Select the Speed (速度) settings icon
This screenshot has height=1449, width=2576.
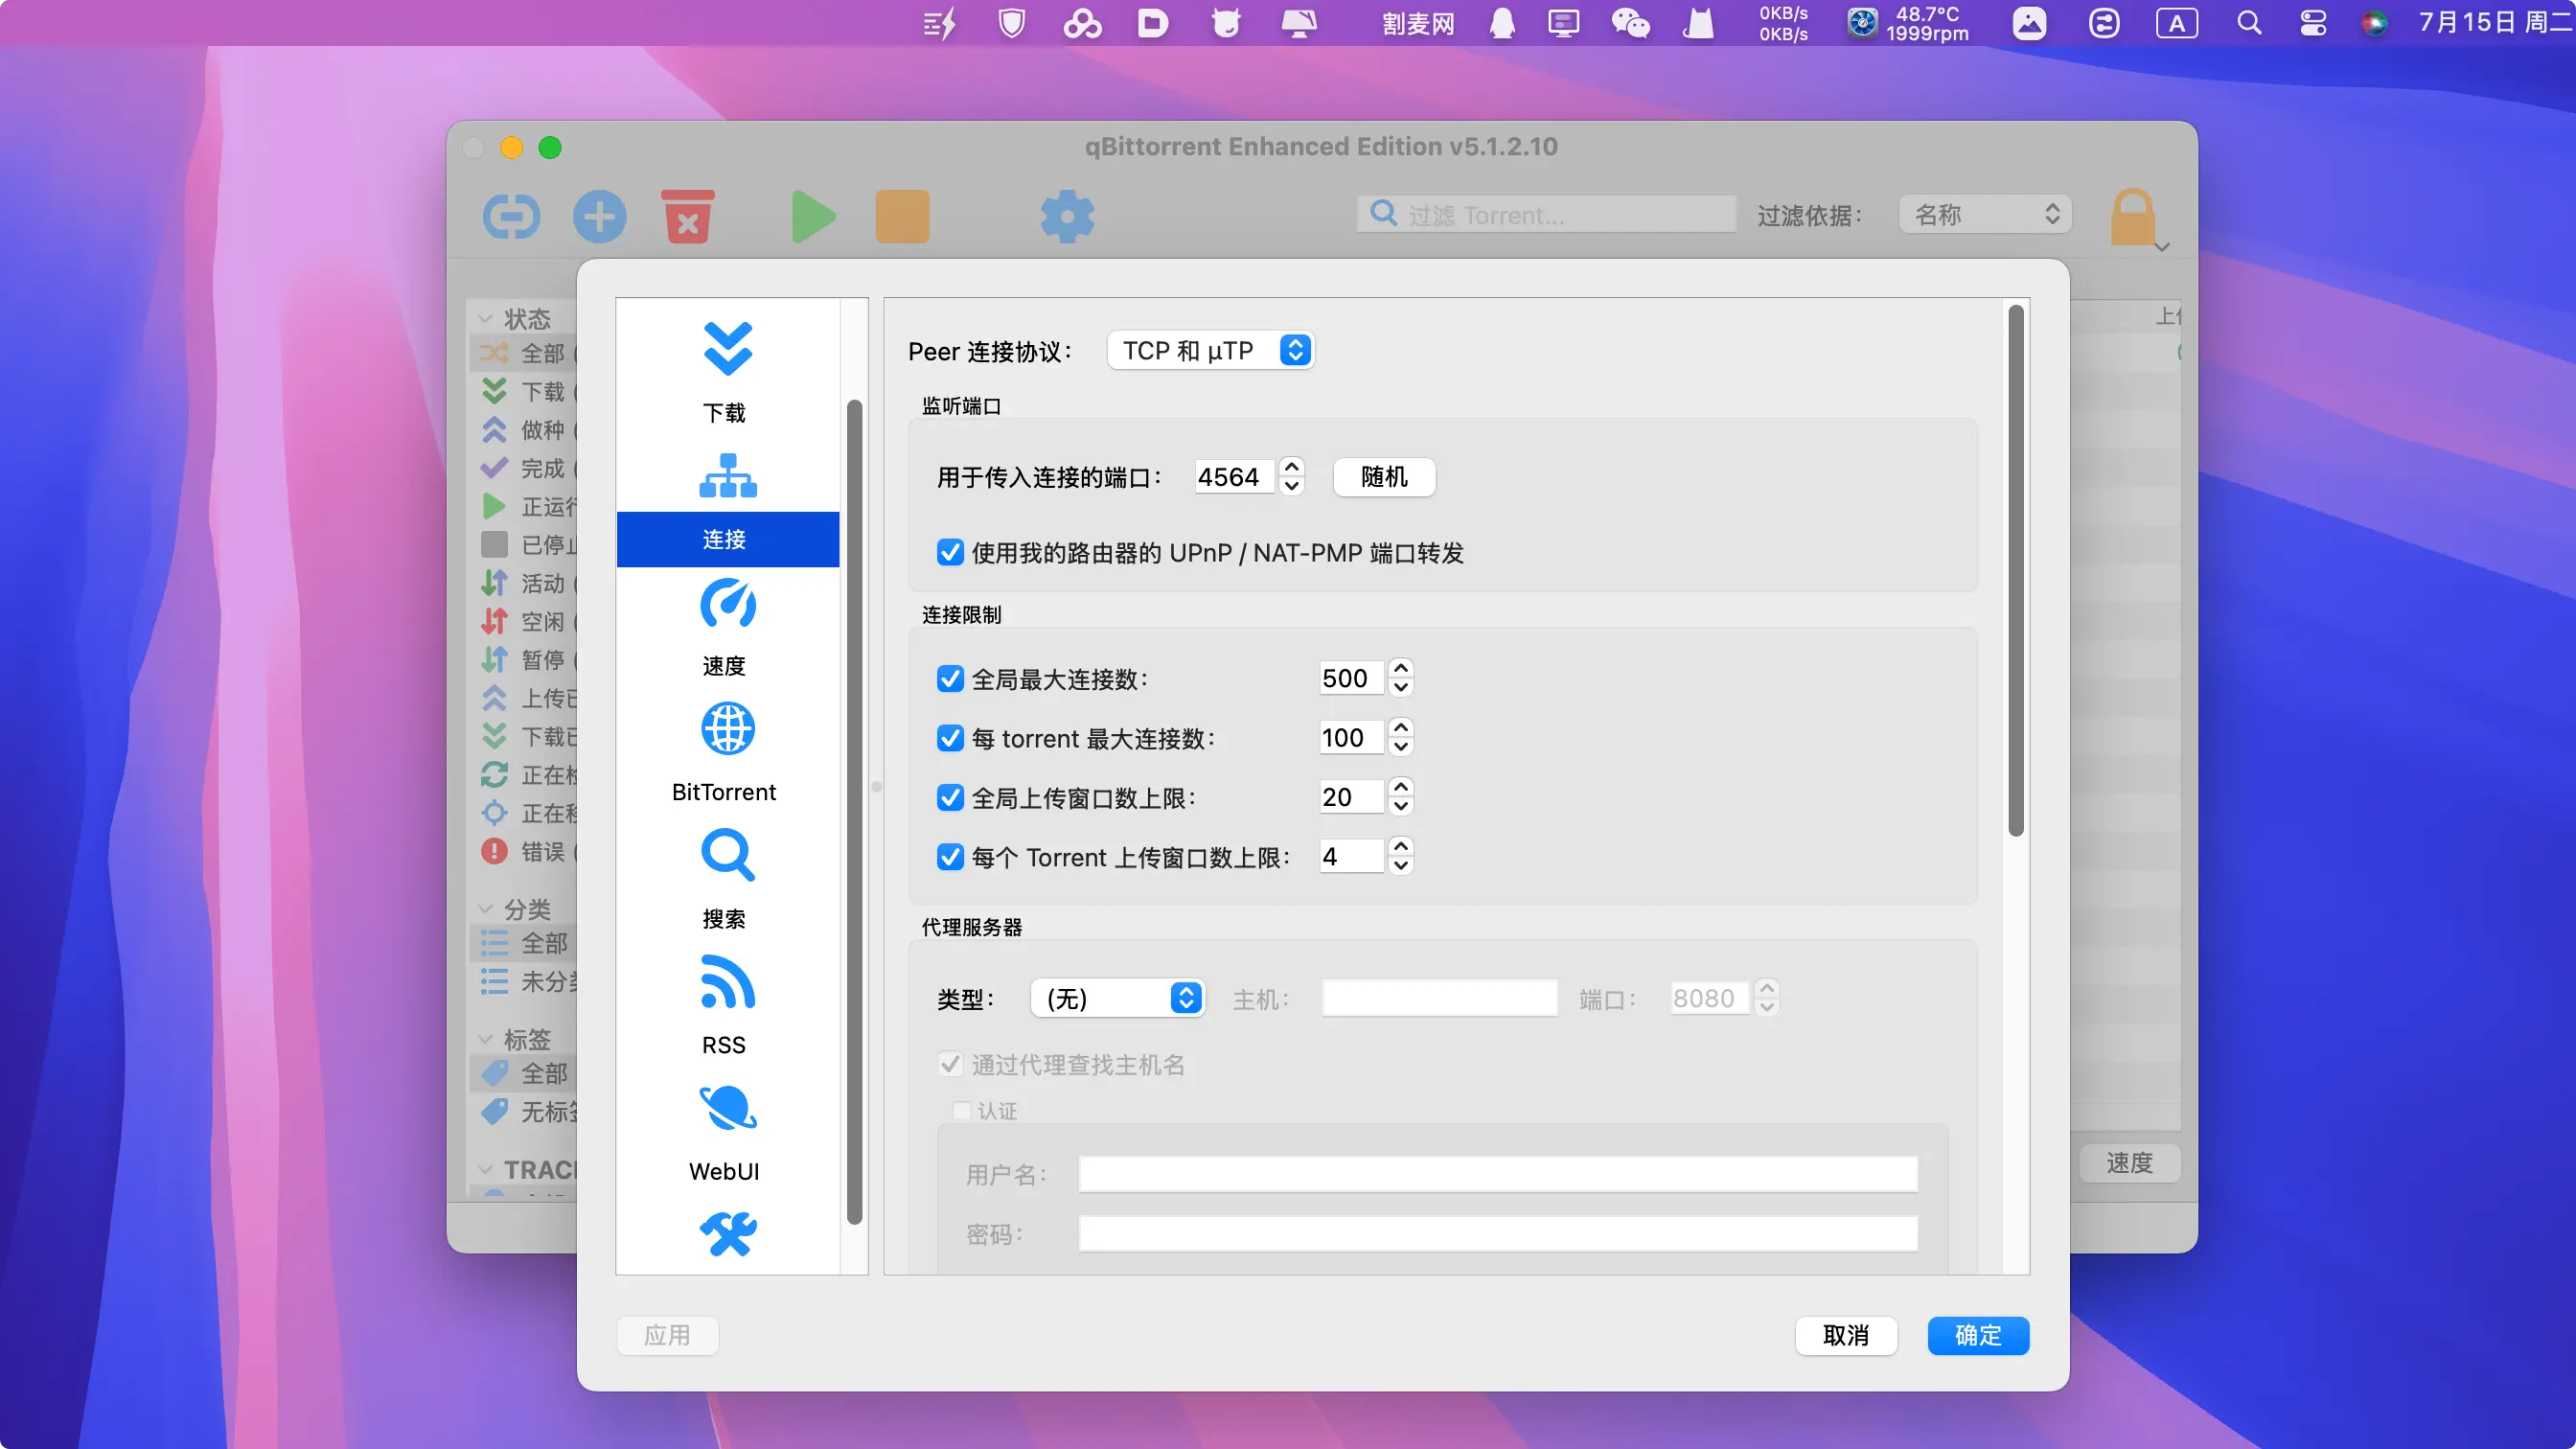point(727,605)
